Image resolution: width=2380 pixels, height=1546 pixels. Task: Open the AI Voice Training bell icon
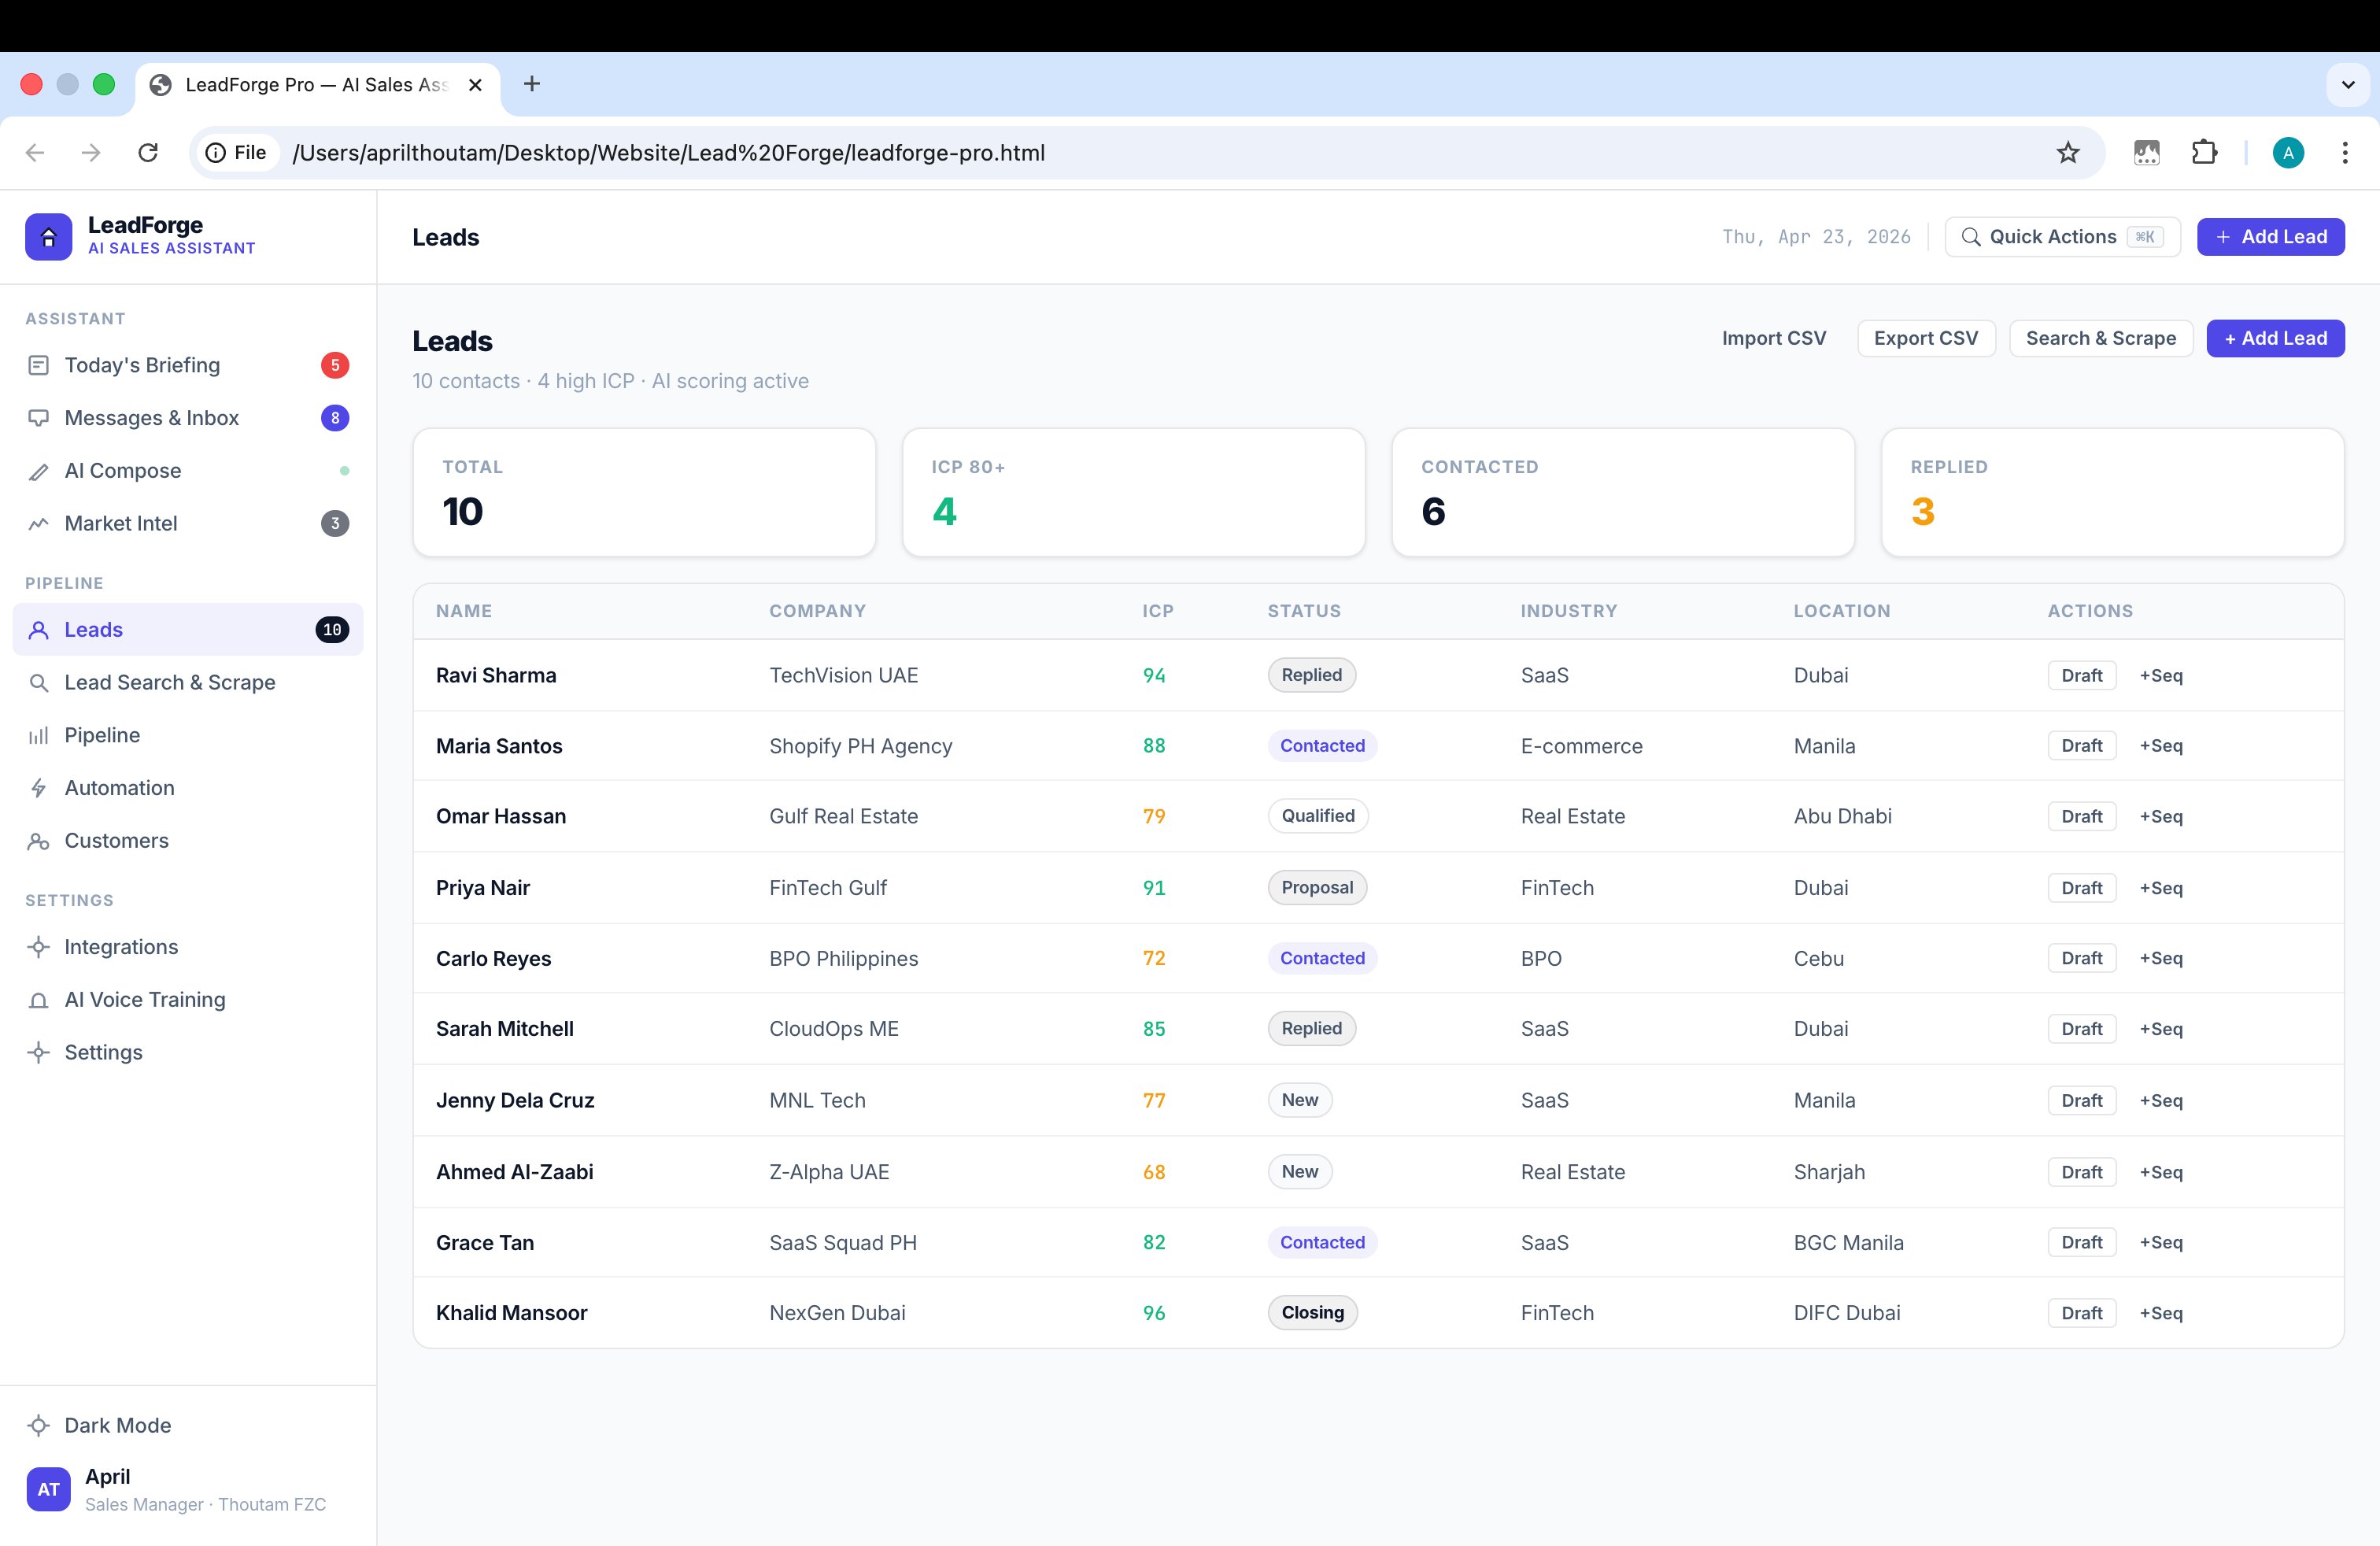[39, 1000]
